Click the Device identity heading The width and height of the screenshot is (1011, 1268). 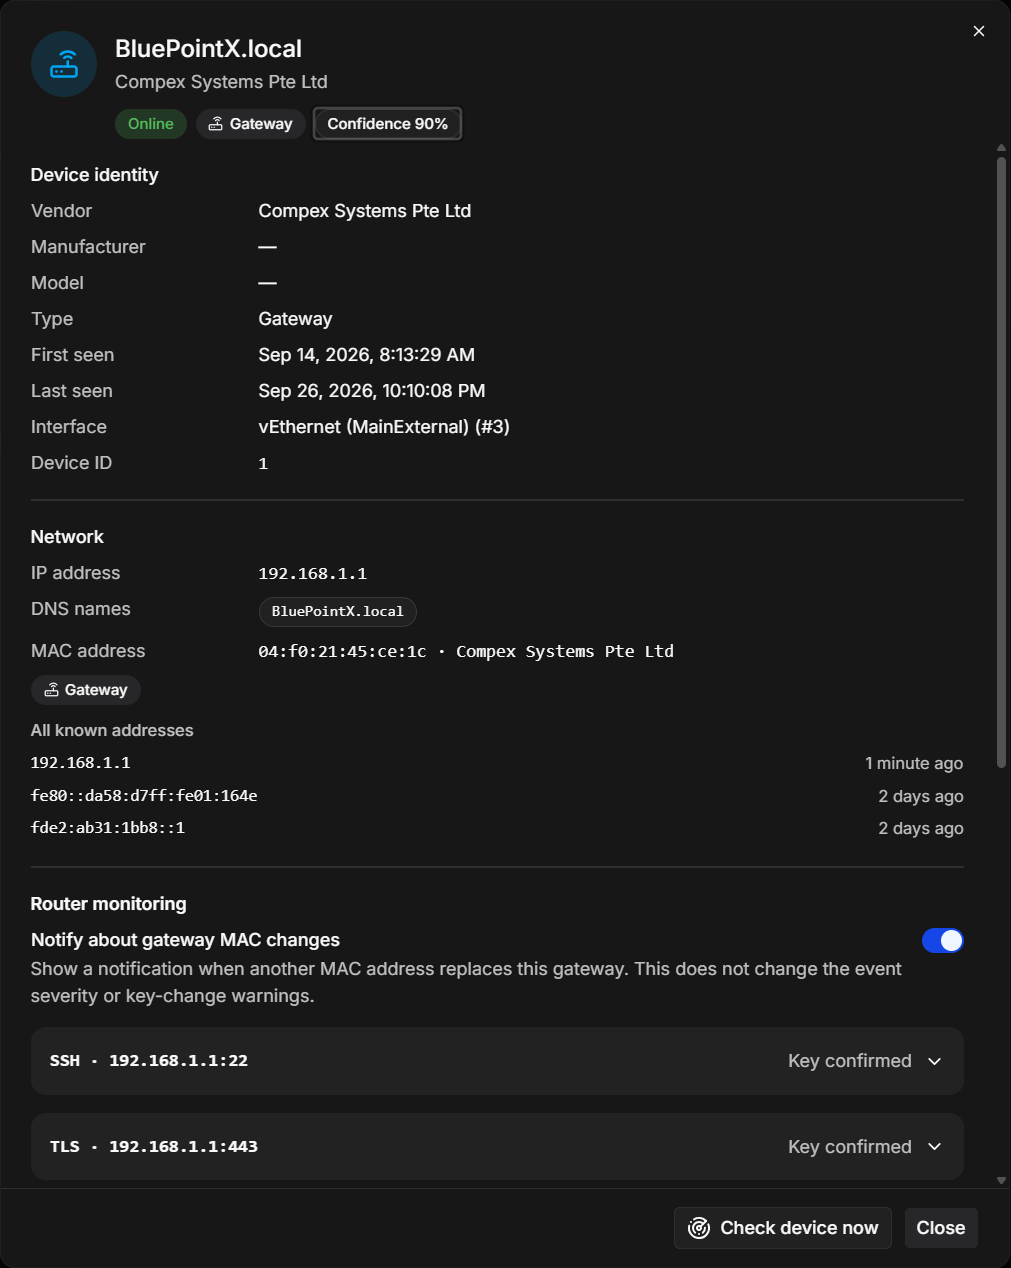tap(95, 175)
